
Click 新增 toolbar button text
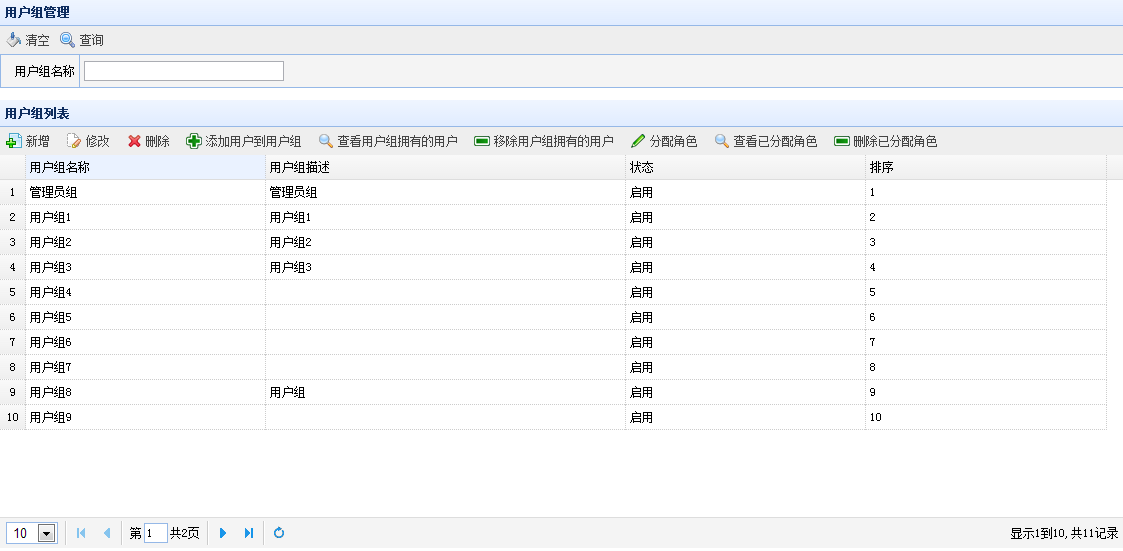point(37,141)
